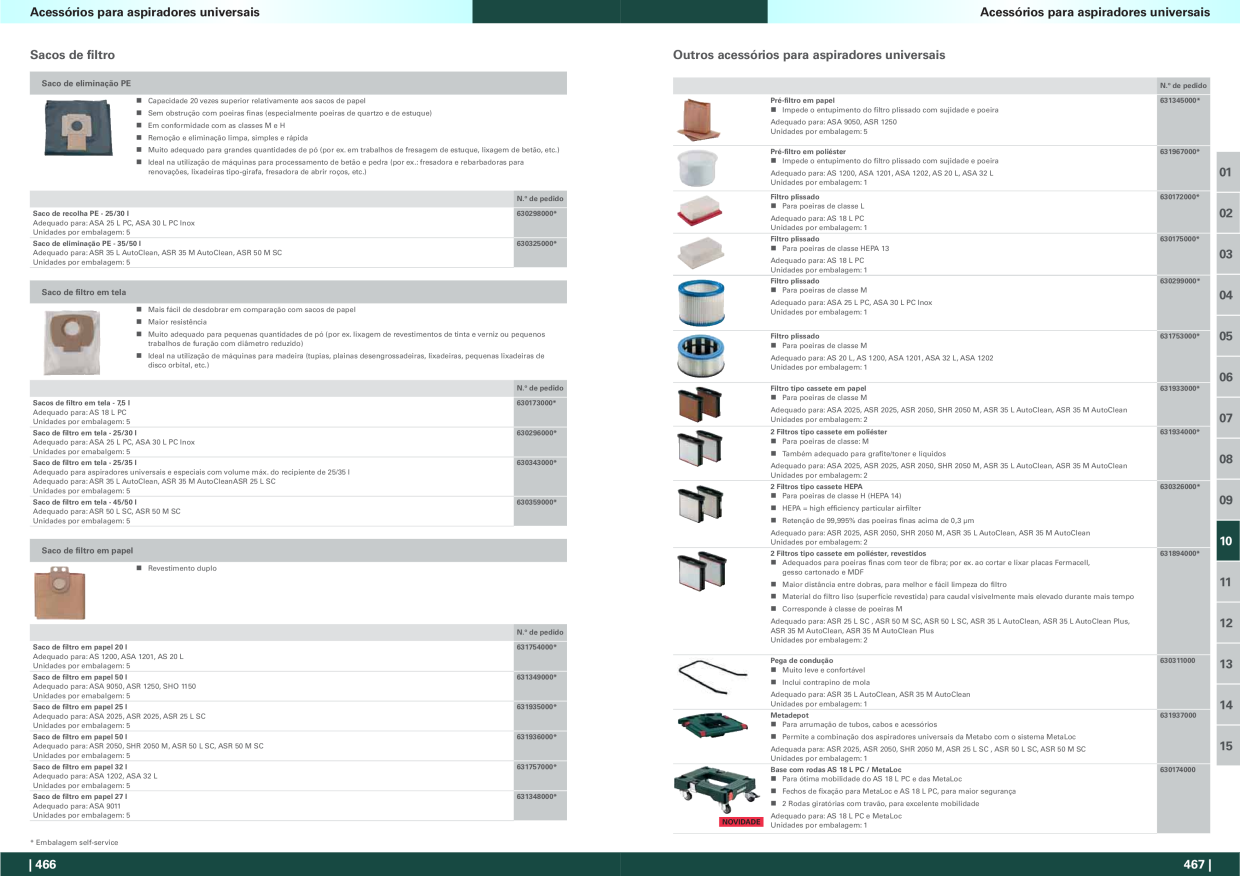Click the 'Embalagem self-service' footnote

pos(75,842)
